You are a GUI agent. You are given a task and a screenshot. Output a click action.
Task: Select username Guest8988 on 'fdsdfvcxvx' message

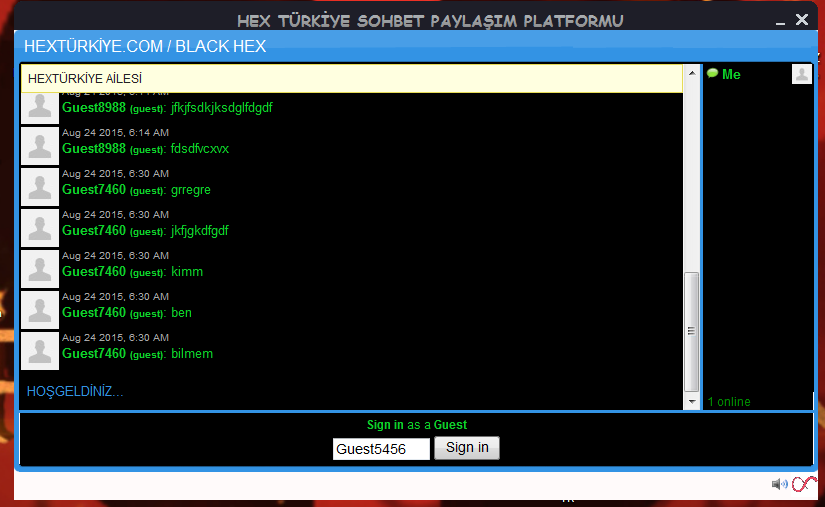94,148
